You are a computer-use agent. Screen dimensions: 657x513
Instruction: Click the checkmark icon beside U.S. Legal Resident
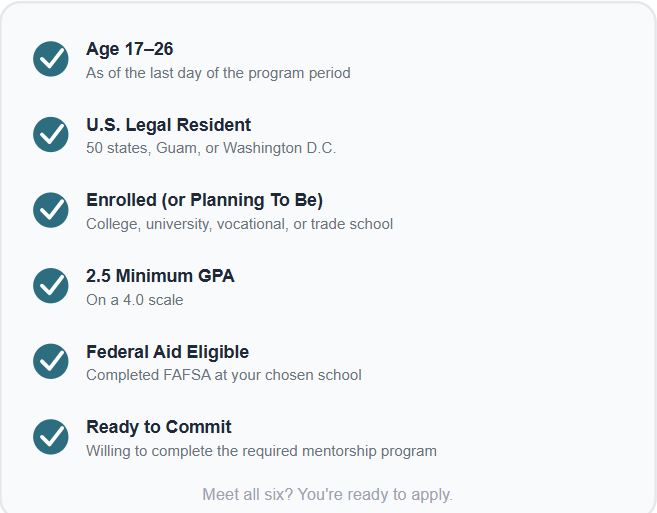pos(51,135)
